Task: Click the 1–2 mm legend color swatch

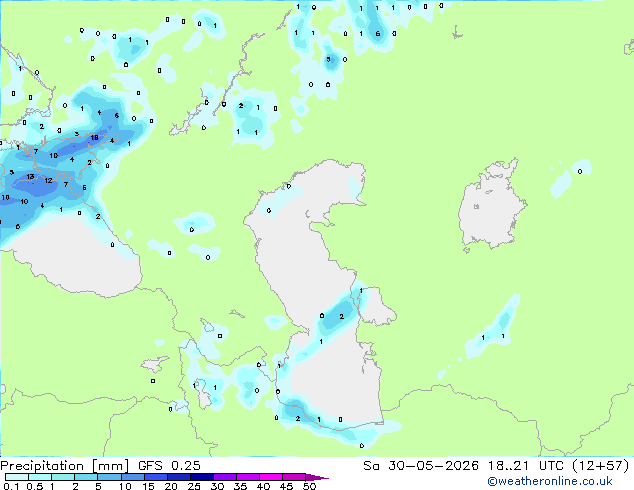Action: coord(63,477)
